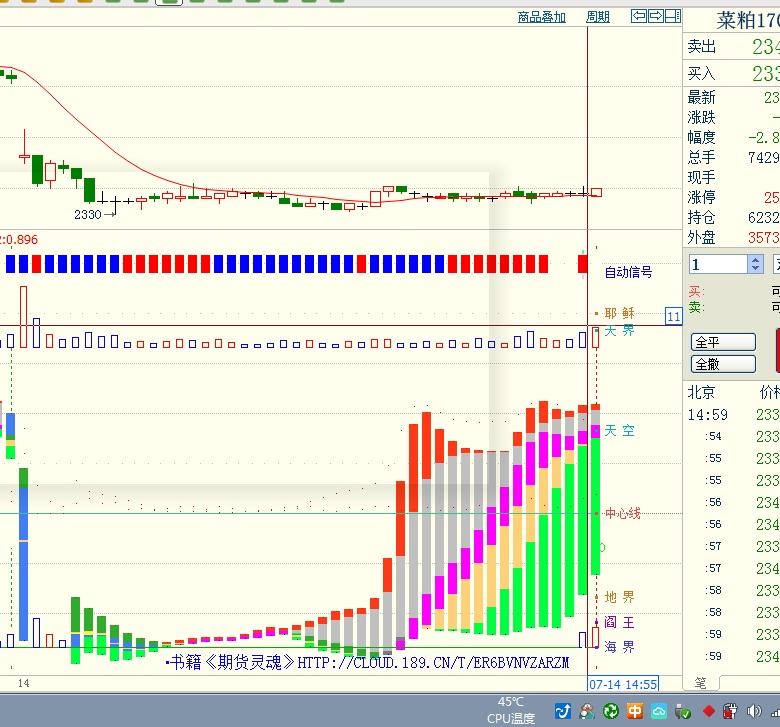Decrease order quantity with spinner down arrow
Screen dimensions: 780x727
coord(755,269)
